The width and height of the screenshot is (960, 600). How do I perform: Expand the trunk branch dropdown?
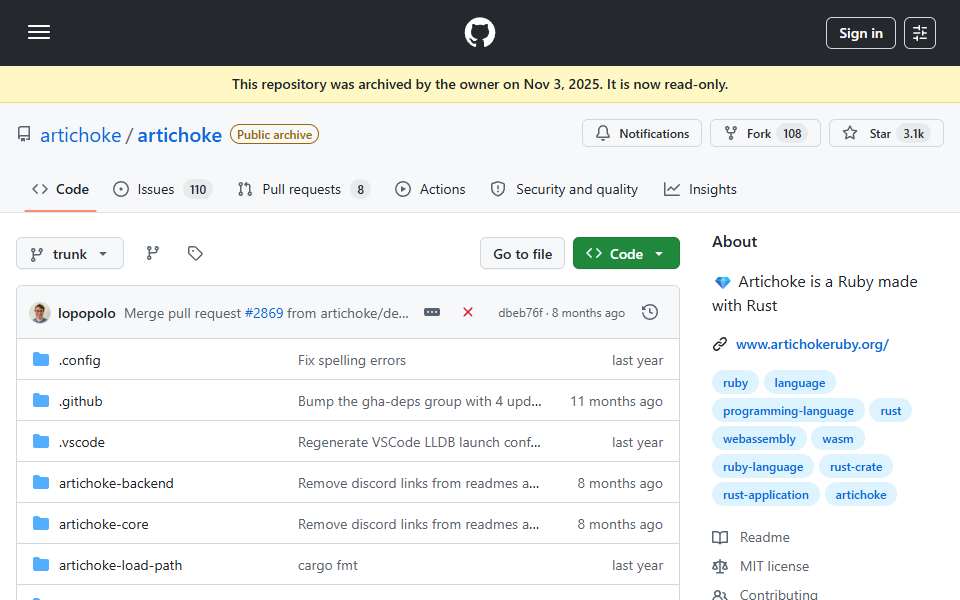(70, 253)
